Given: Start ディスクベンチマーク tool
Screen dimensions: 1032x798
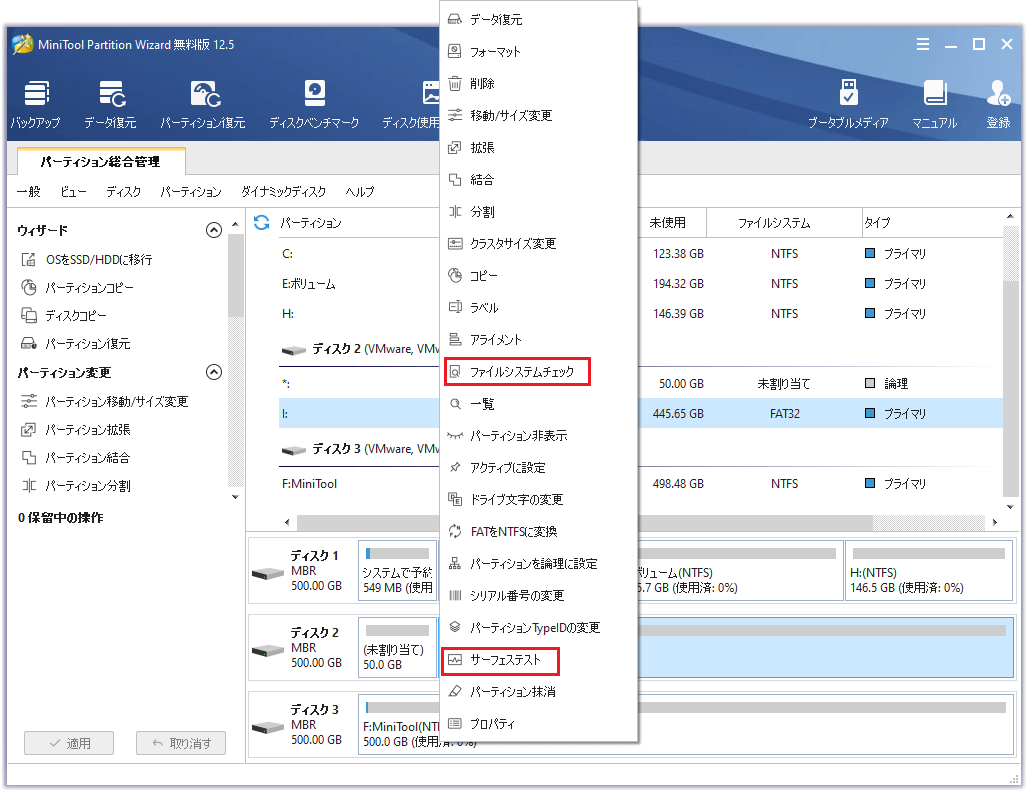Looking at the screenshot, I should pyautogui.click(x=315, y=104).
